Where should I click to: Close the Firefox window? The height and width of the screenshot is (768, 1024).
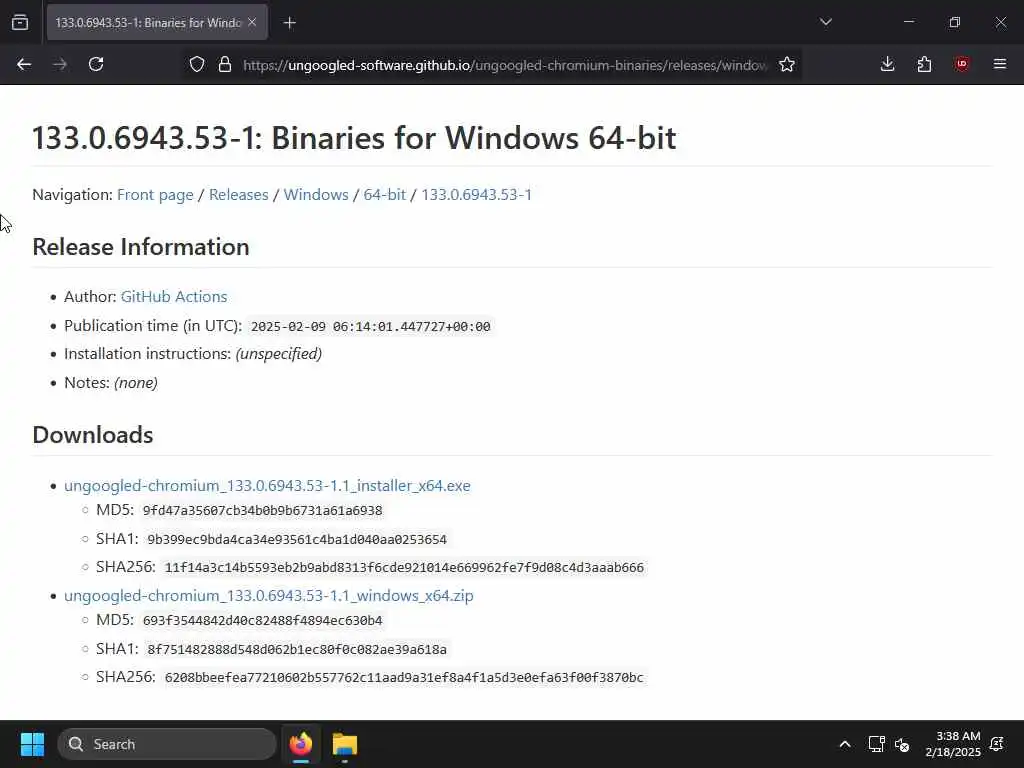(x=1000, y=22)
